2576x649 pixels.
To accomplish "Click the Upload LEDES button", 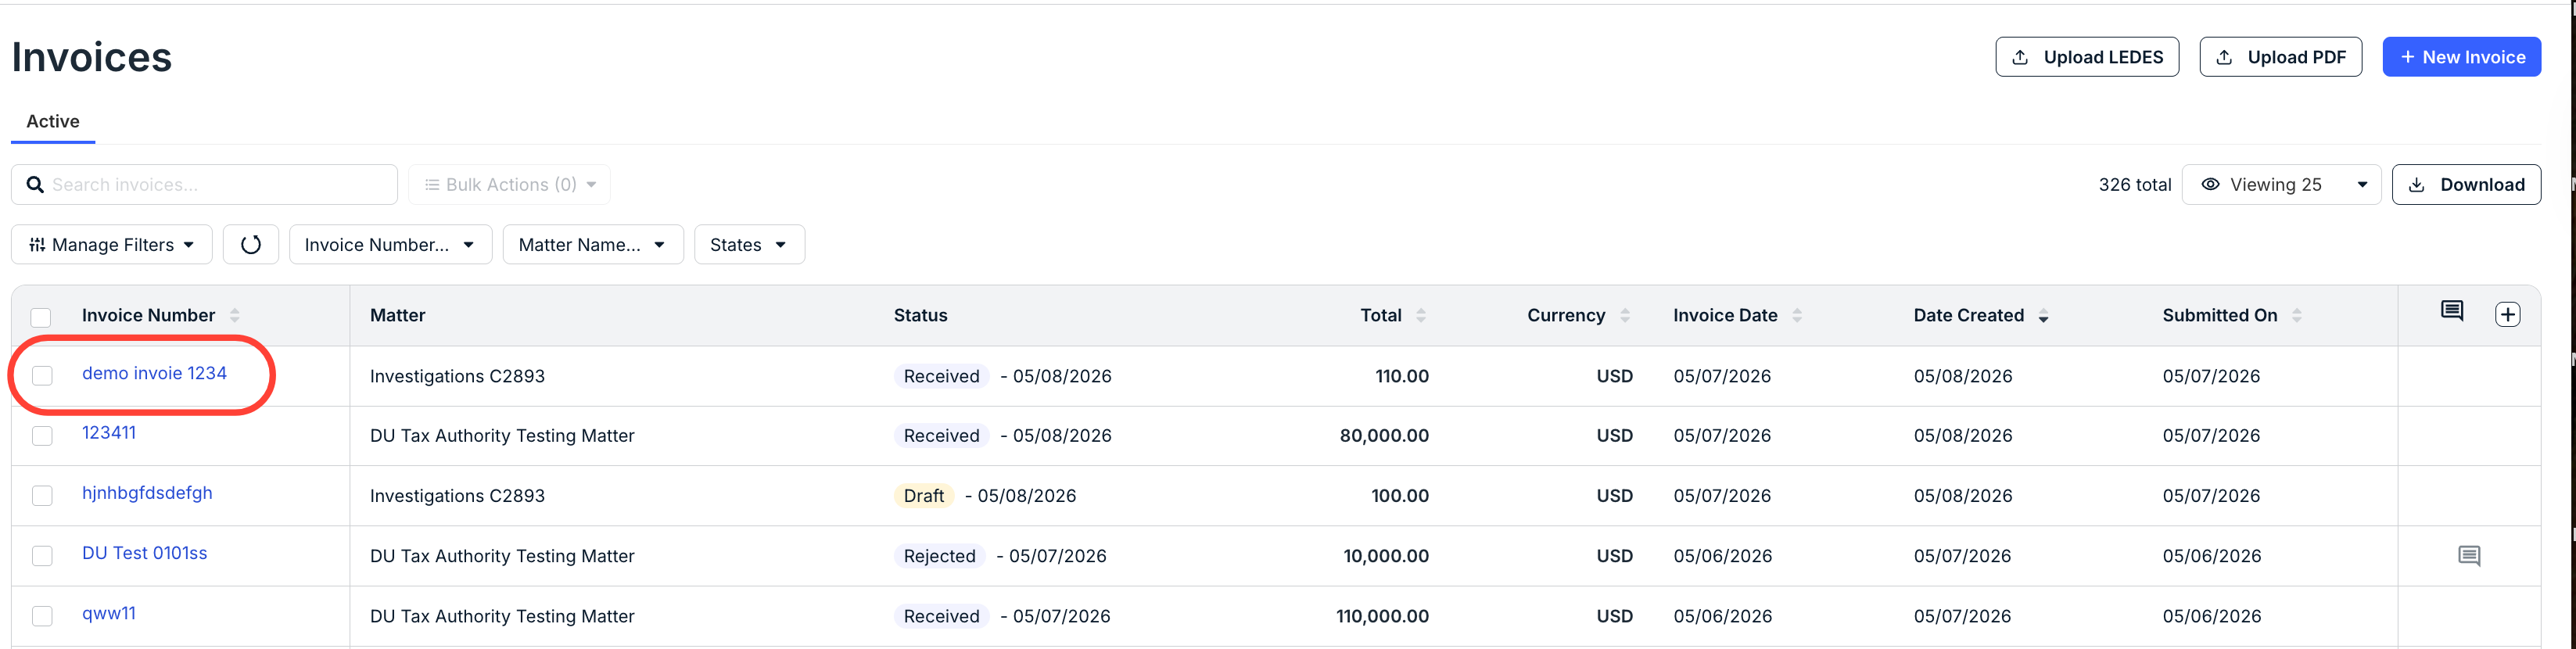I will click(x=2087, y=57).
